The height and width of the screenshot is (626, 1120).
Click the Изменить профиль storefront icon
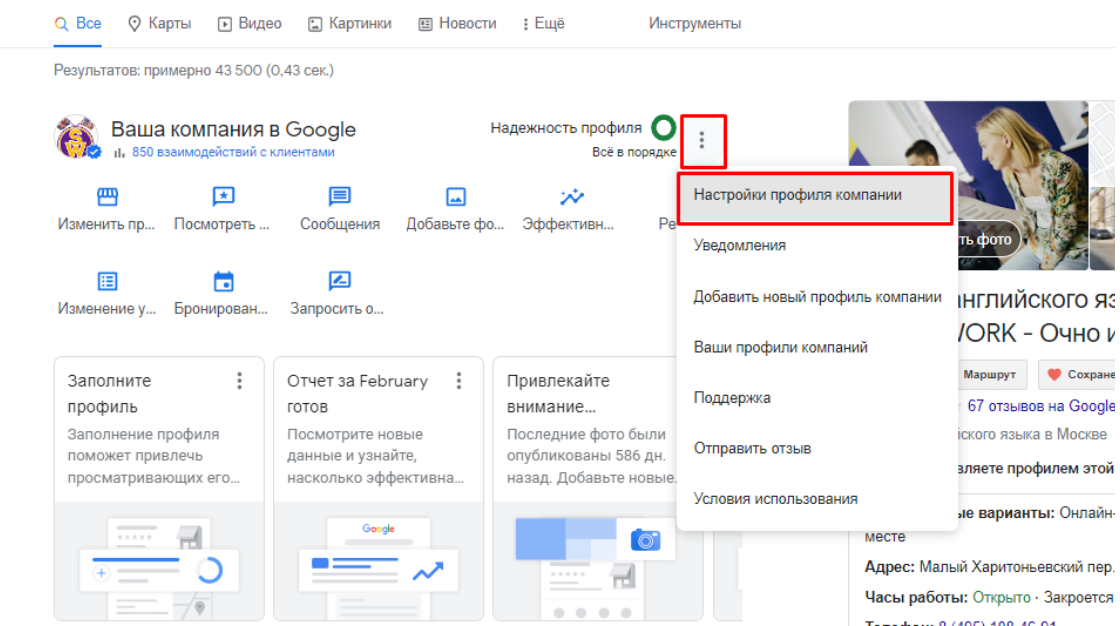(107, 196)
